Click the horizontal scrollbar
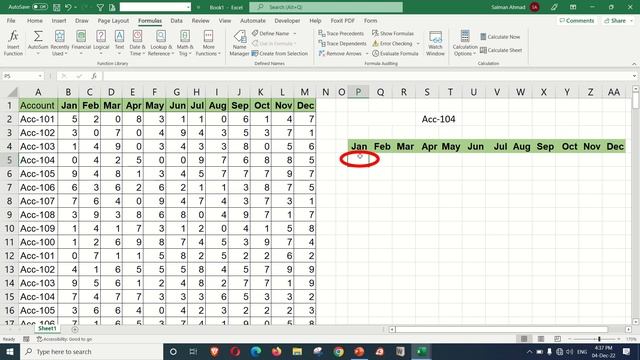 [502, 329]
